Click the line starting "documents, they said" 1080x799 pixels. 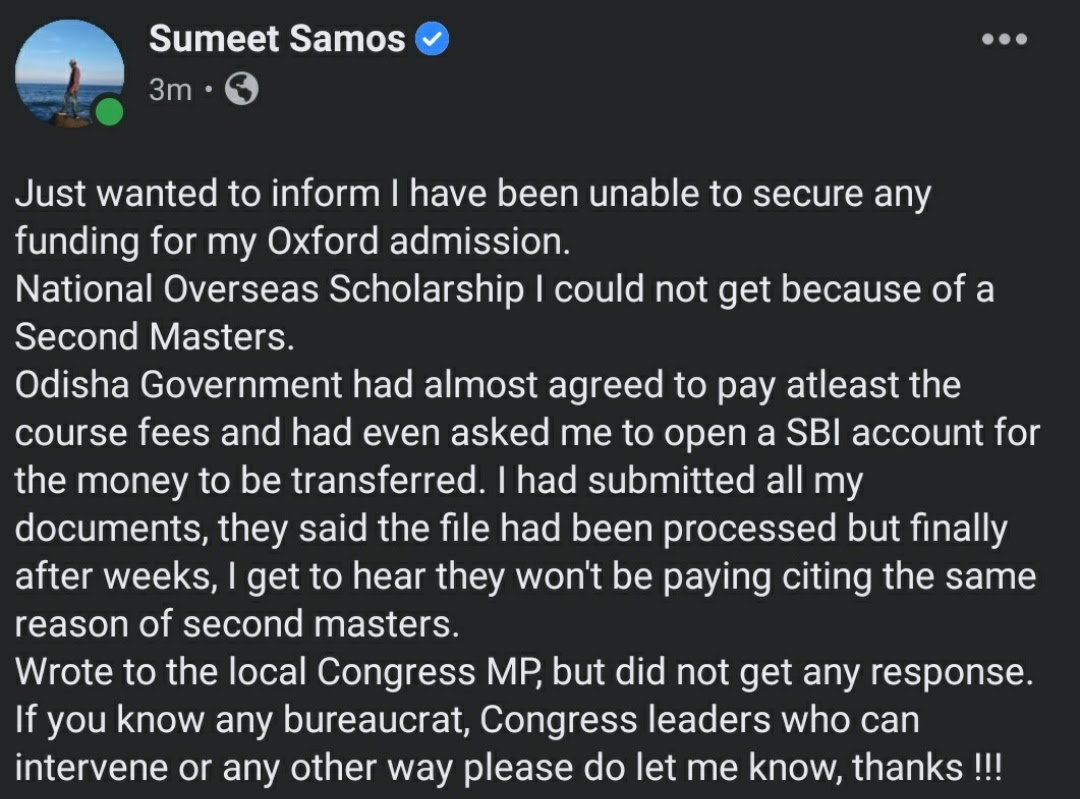click(510, 528)
